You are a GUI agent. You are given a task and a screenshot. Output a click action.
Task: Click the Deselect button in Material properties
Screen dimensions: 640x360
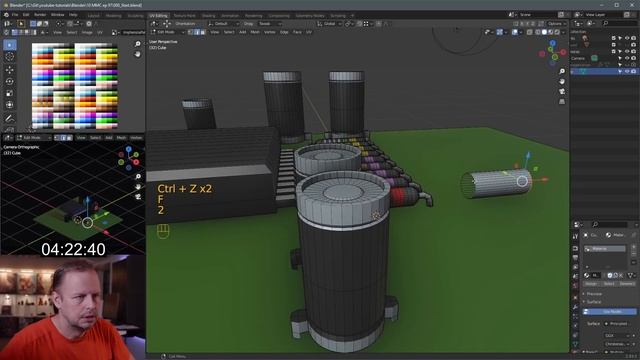click(627, 284)
